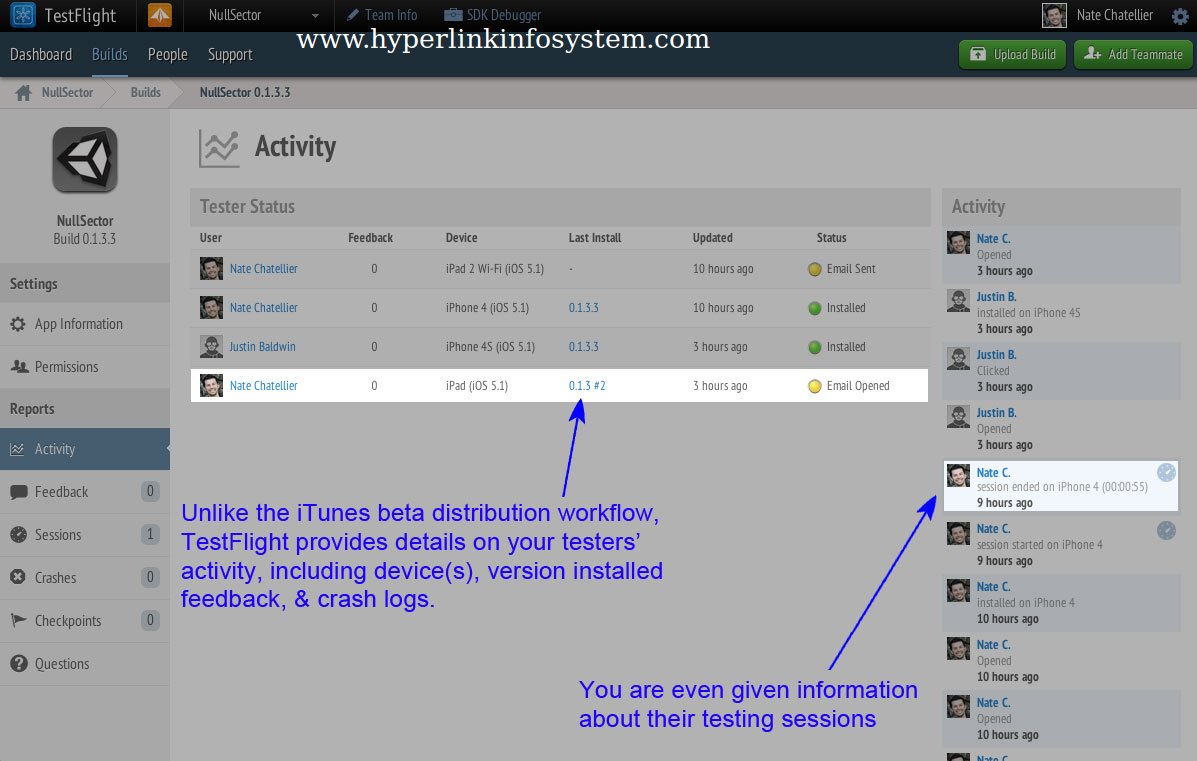Click Nate Chatellier link in iPad row
This screenshot has width=1197, height=761.
263,385
